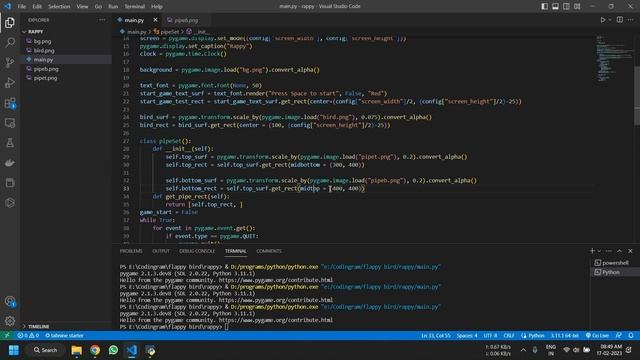Change UTF-8 encoding in status bar
640x360 pixels.
click(x=490, y=336)
